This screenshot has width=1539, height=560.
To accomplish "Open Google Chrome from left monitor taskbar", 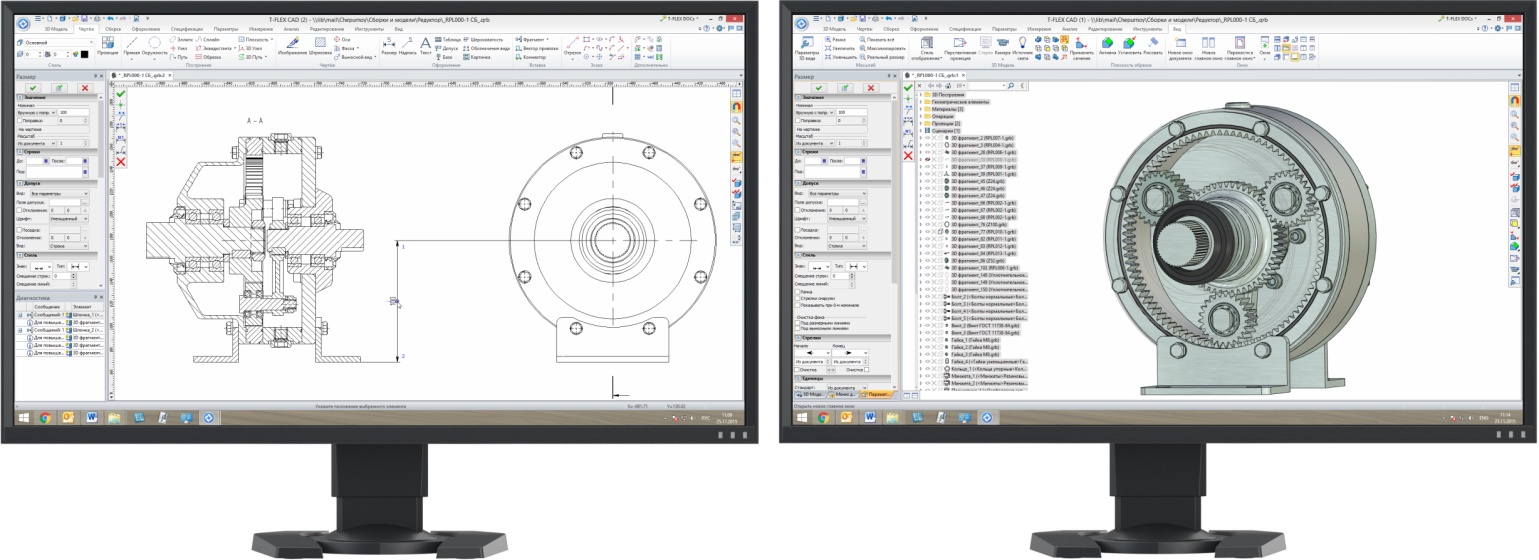I will tap(45, 419).
